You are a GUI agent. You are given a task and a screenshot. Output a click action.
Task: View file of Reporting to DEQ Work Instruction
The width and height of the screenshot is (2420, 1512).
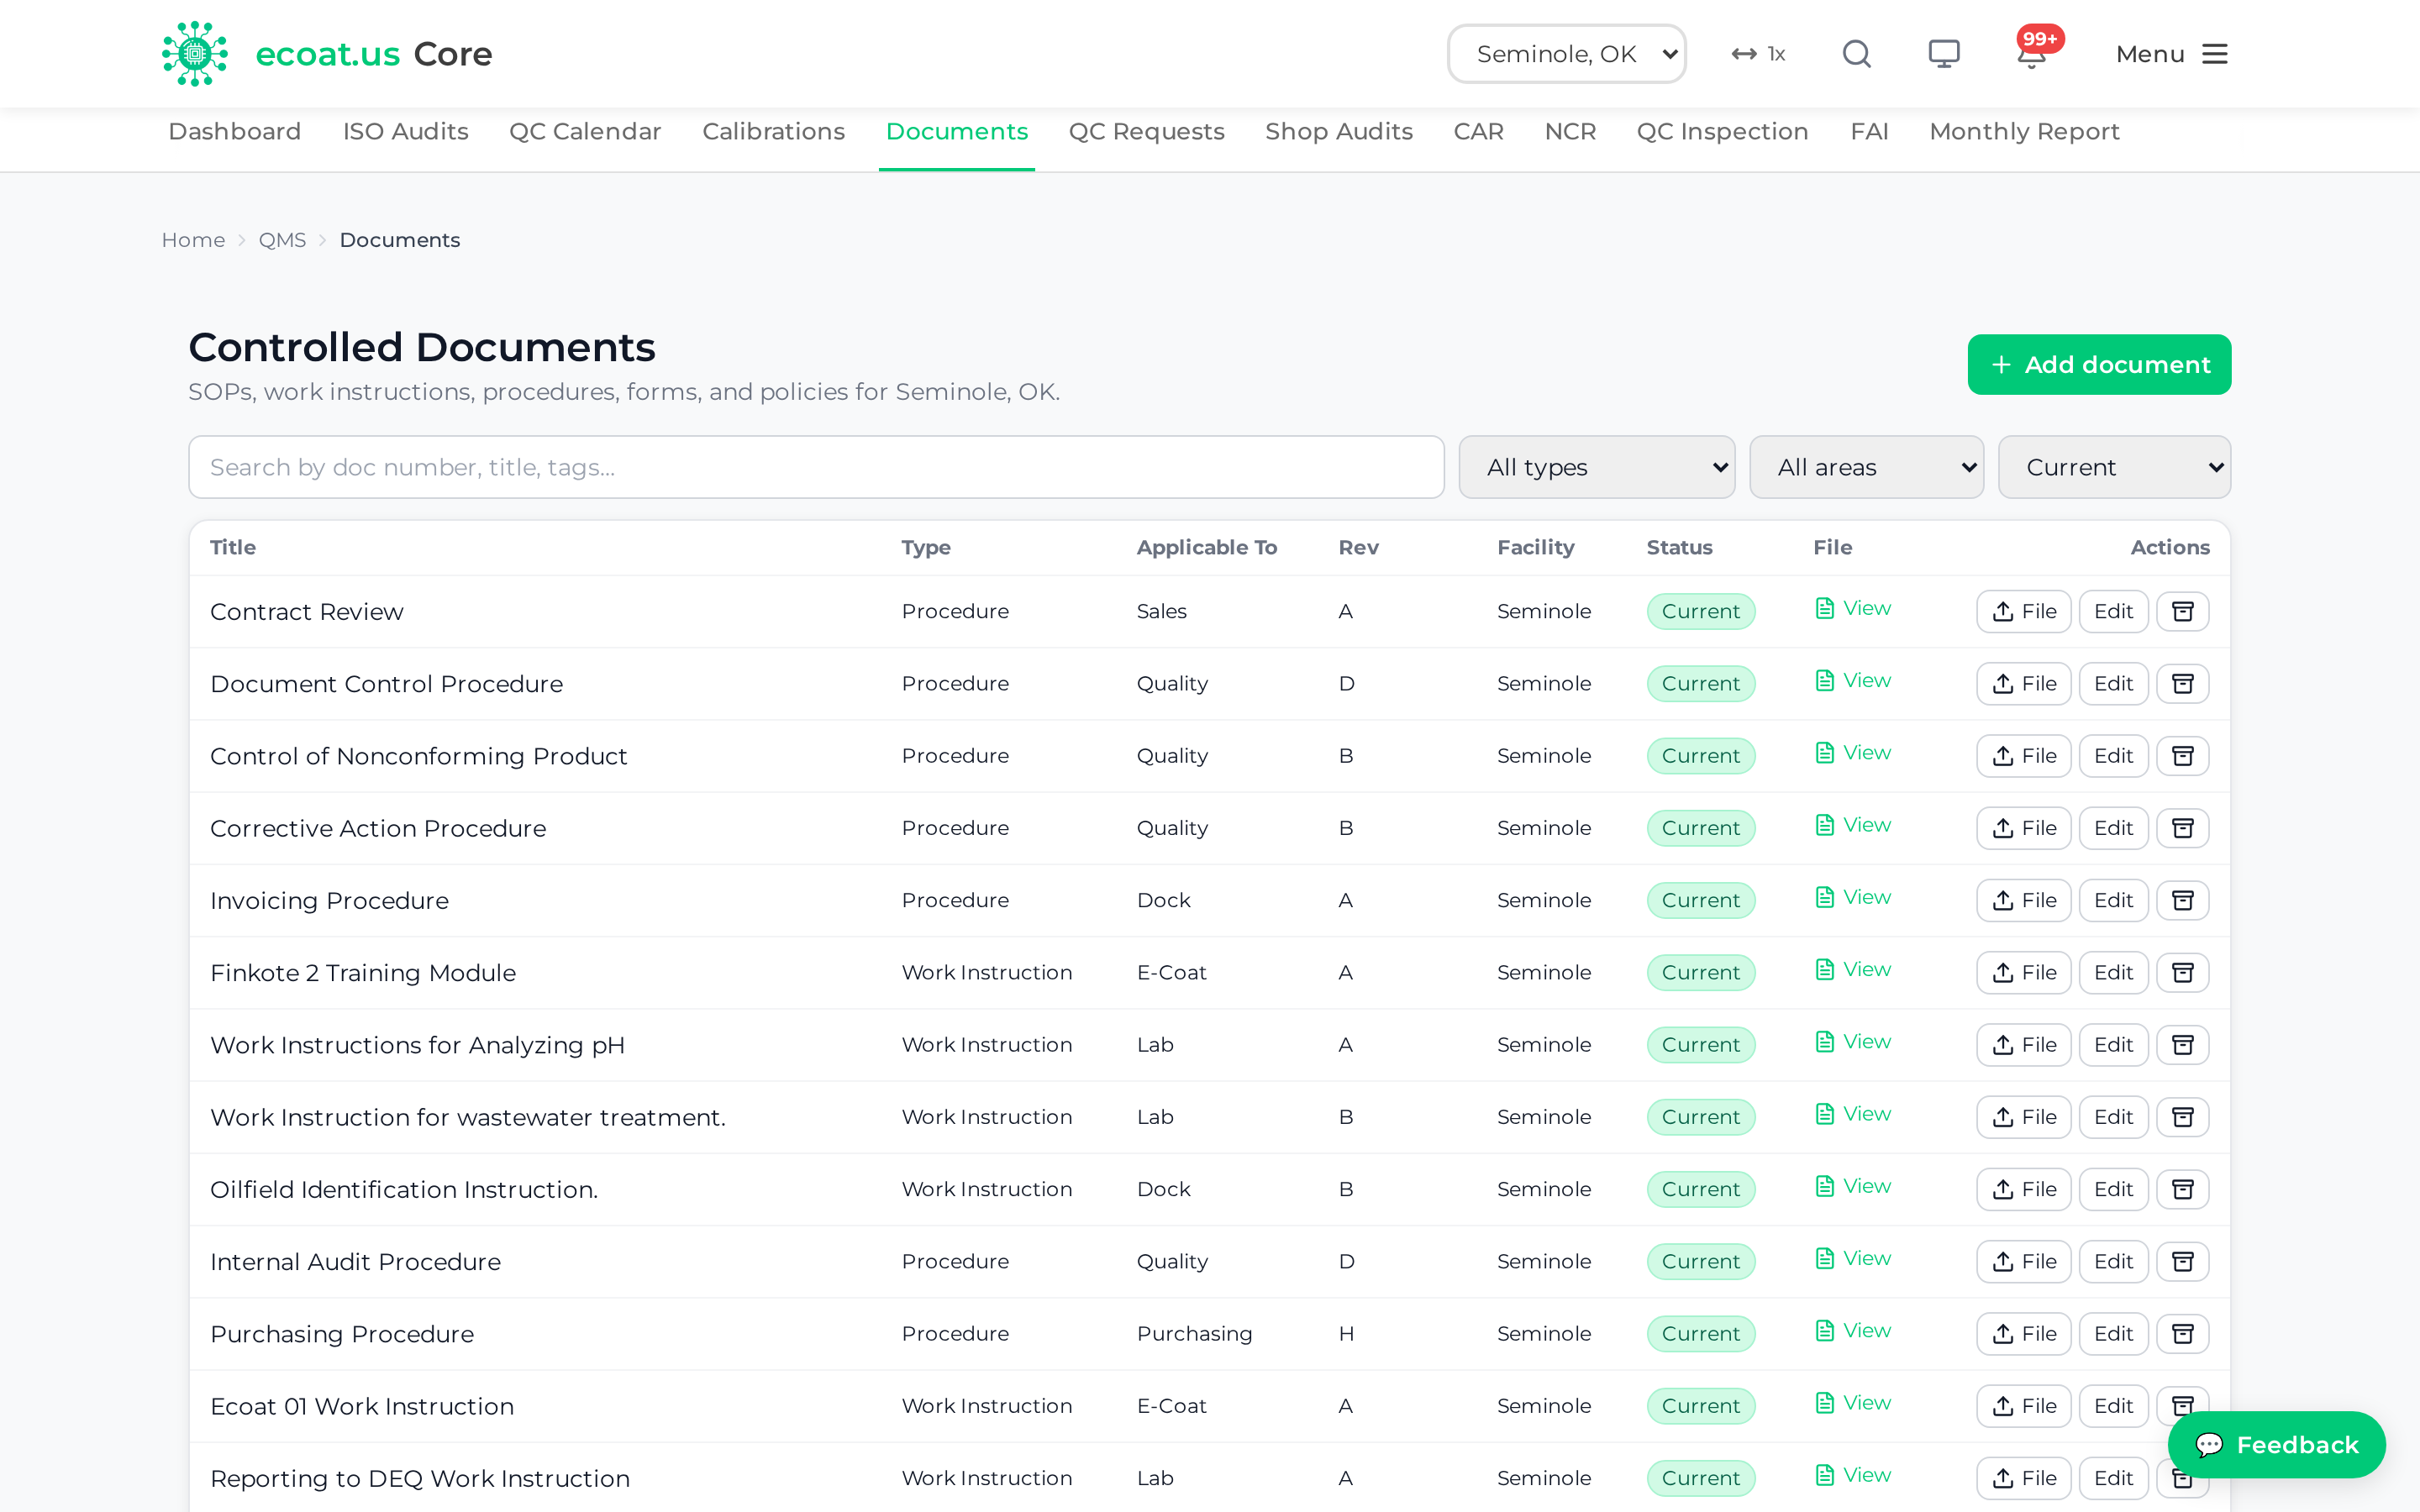(1852, 1475)
